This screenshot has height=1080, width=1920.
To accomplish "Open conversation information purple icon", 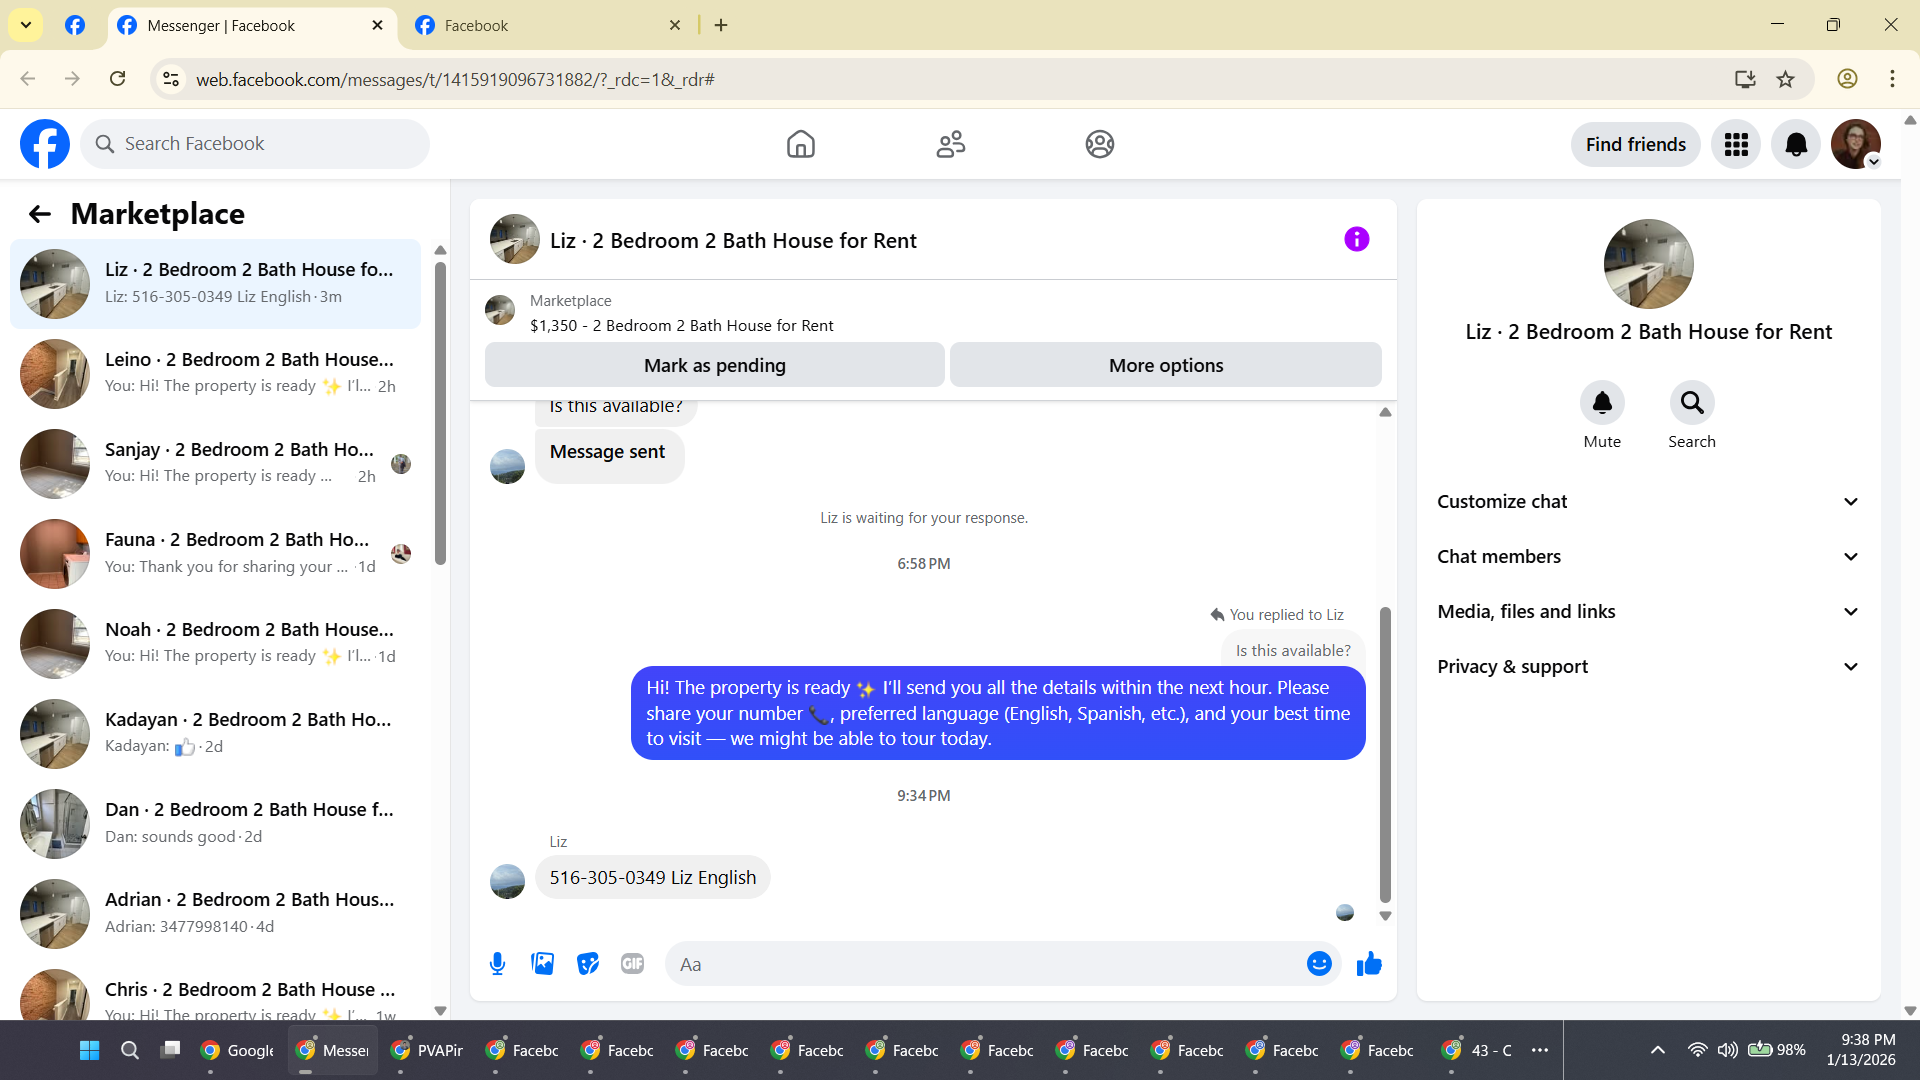I will pyautogui.click(x=1356, y=240).
